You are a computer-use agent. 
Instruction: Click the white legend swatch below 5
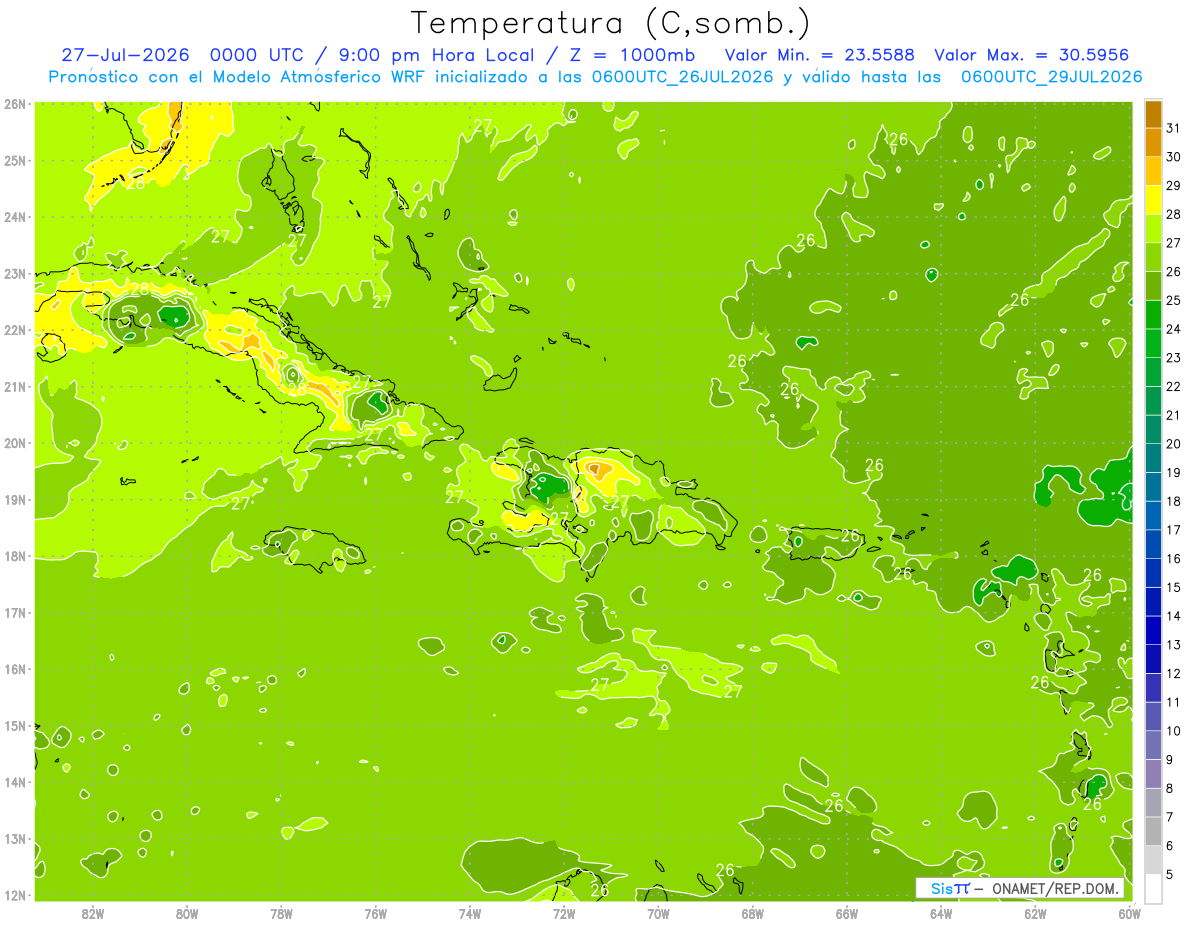[x=1153, y=888]
